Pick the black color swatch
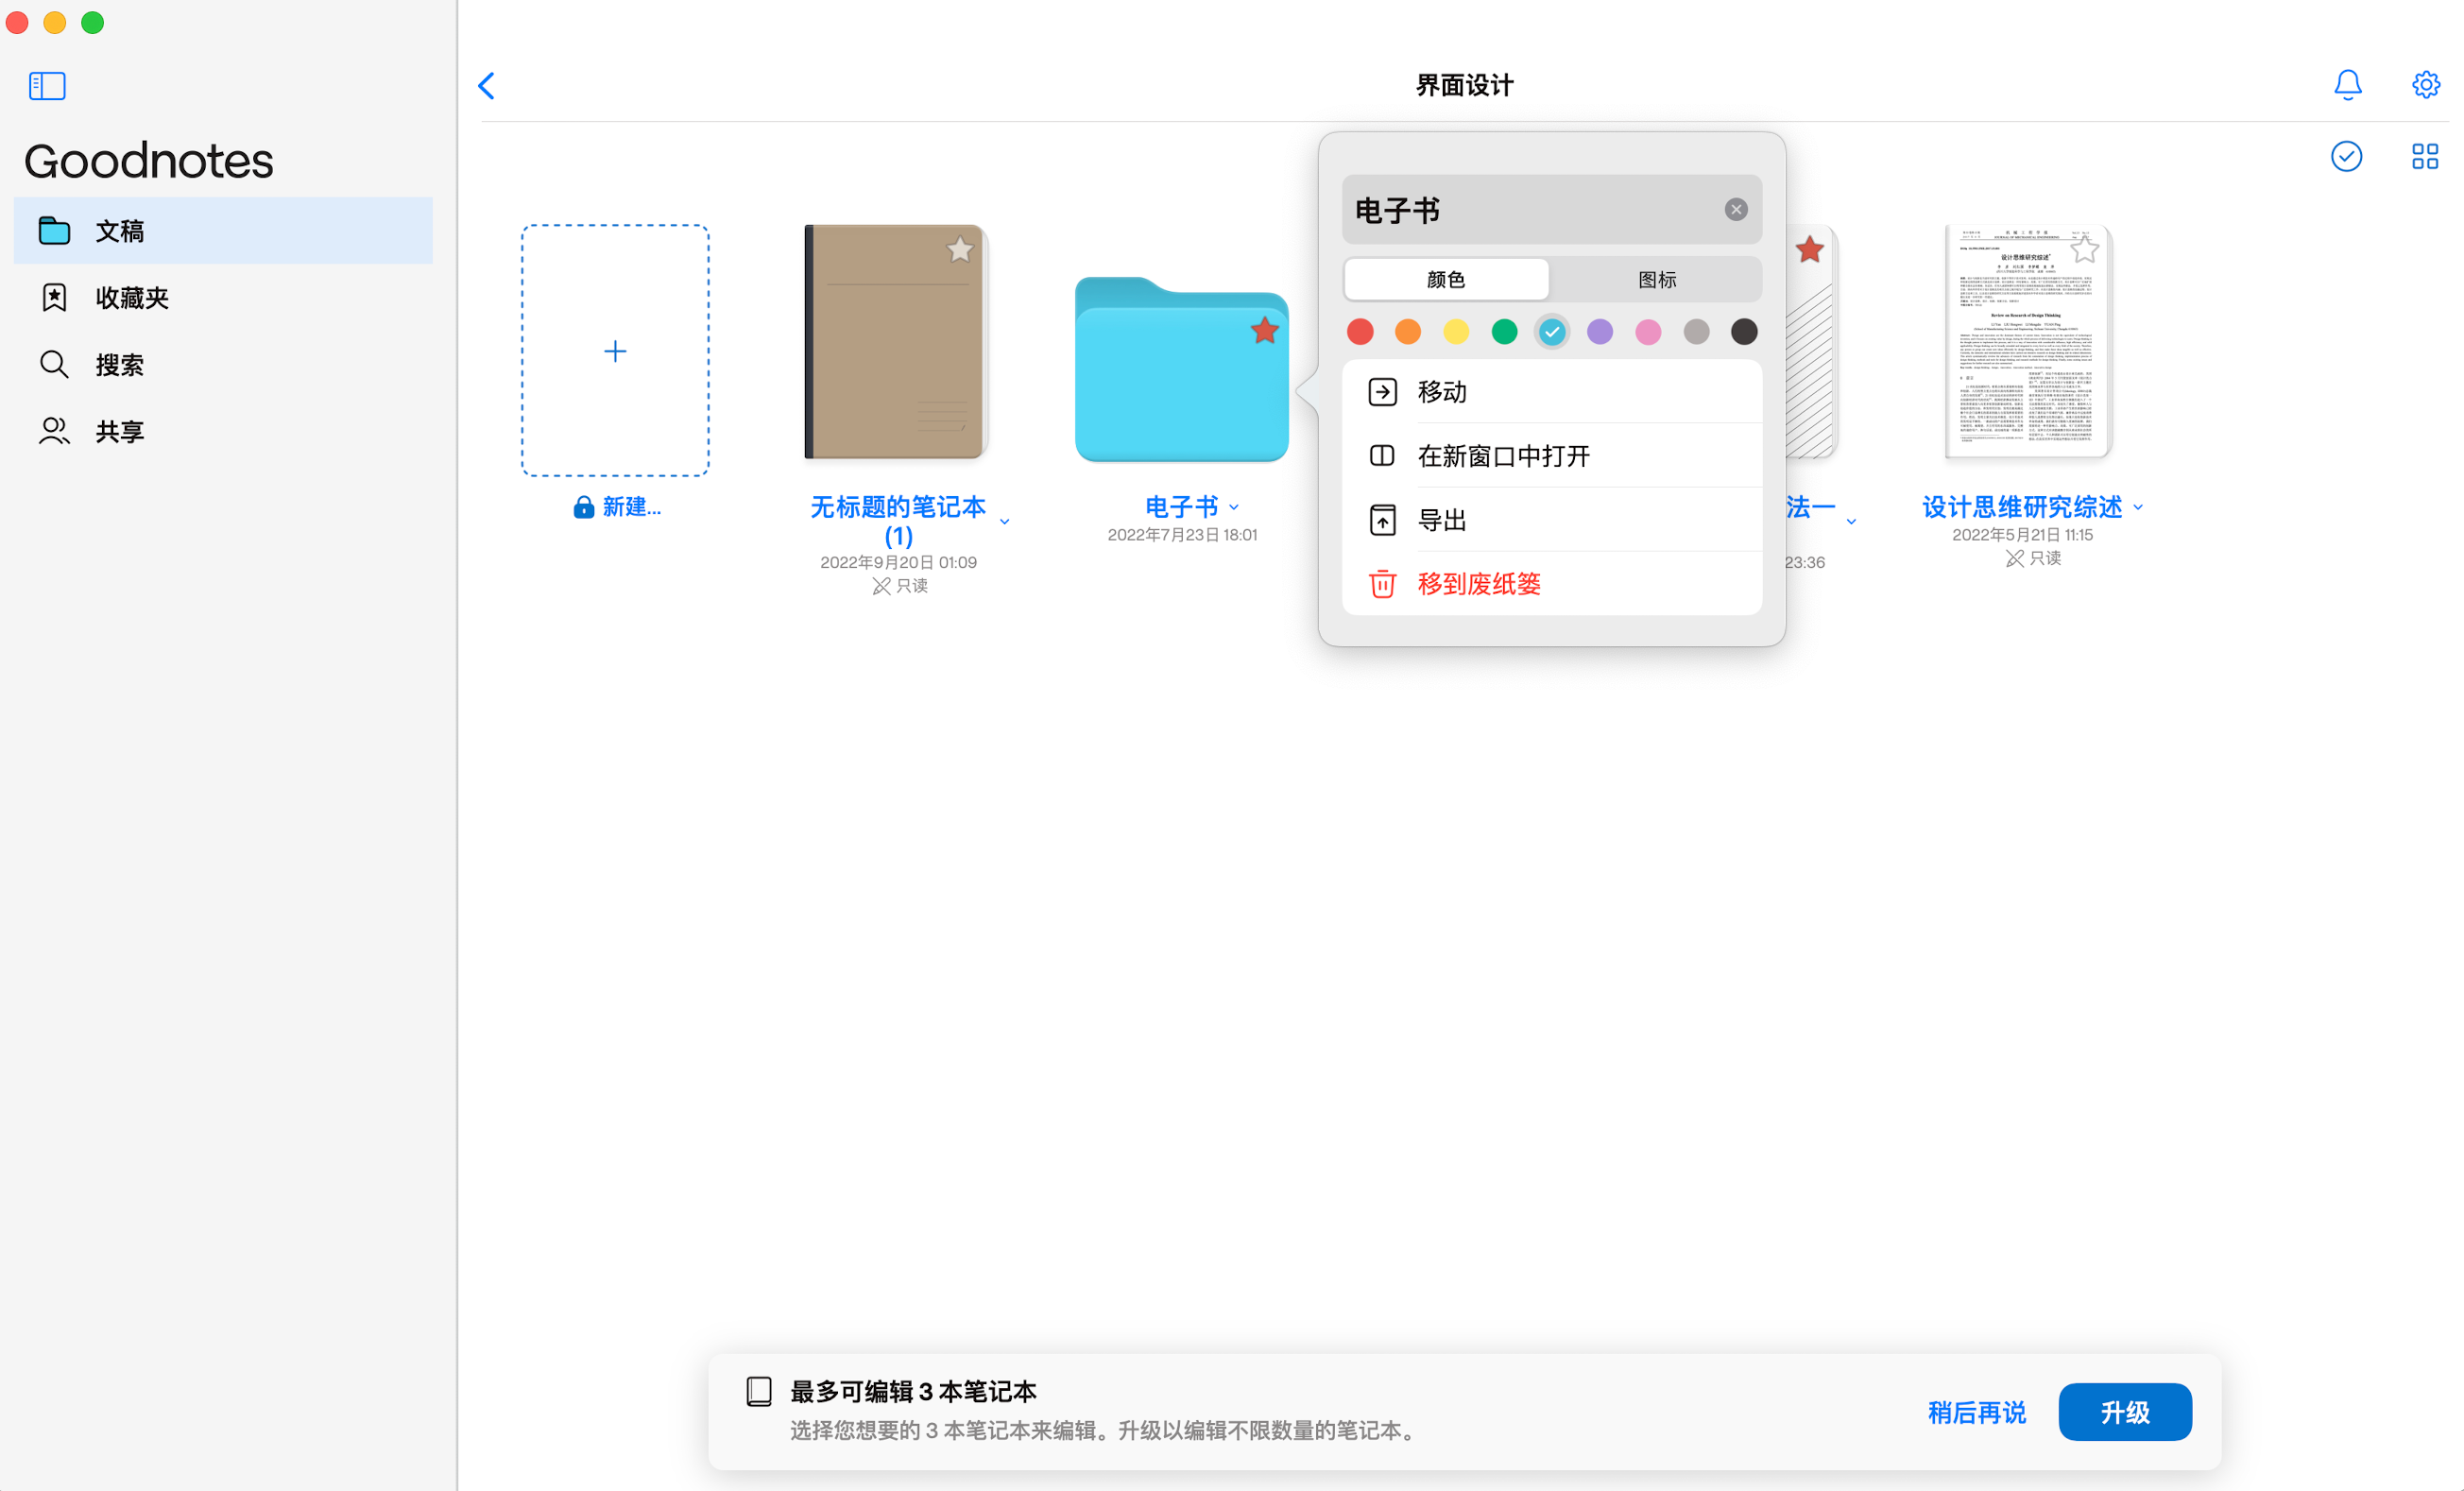Image resolution: width=2464 pixels, height=1491 pixels. tap(1744, 331)
